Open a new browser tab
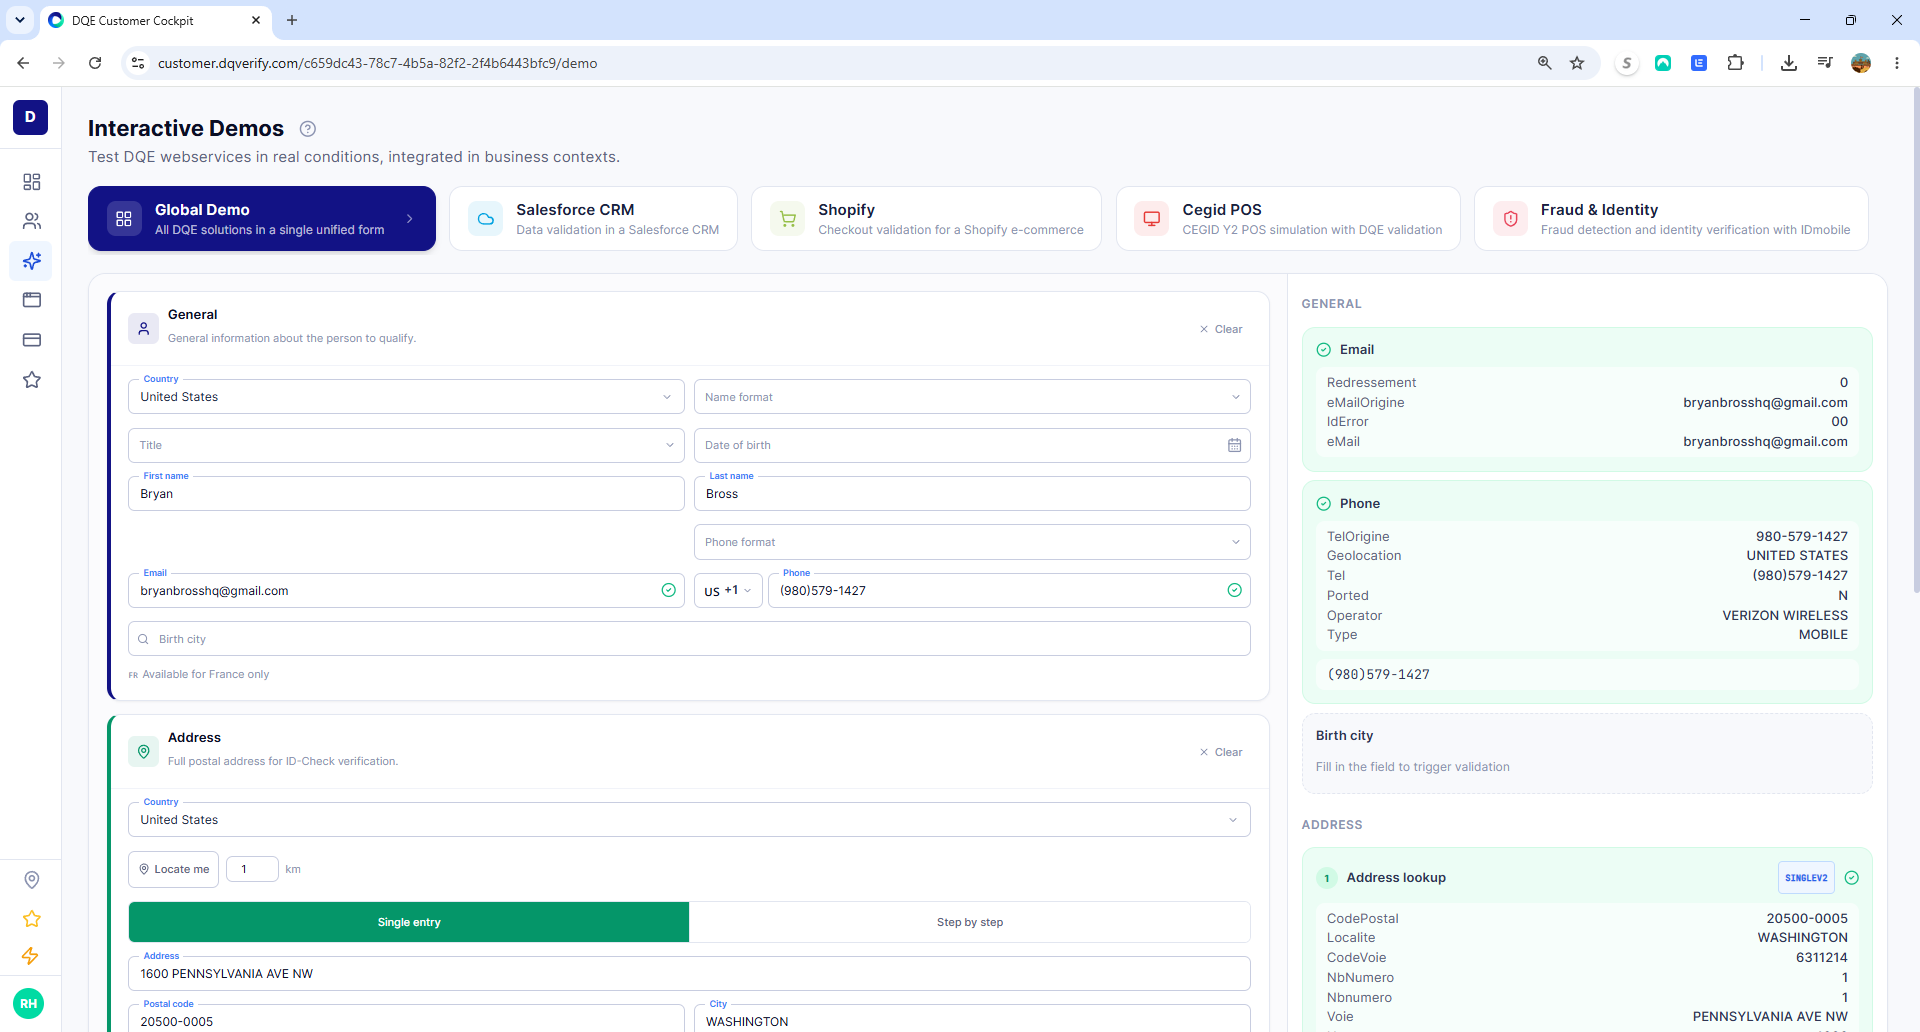 pos(292,20)
